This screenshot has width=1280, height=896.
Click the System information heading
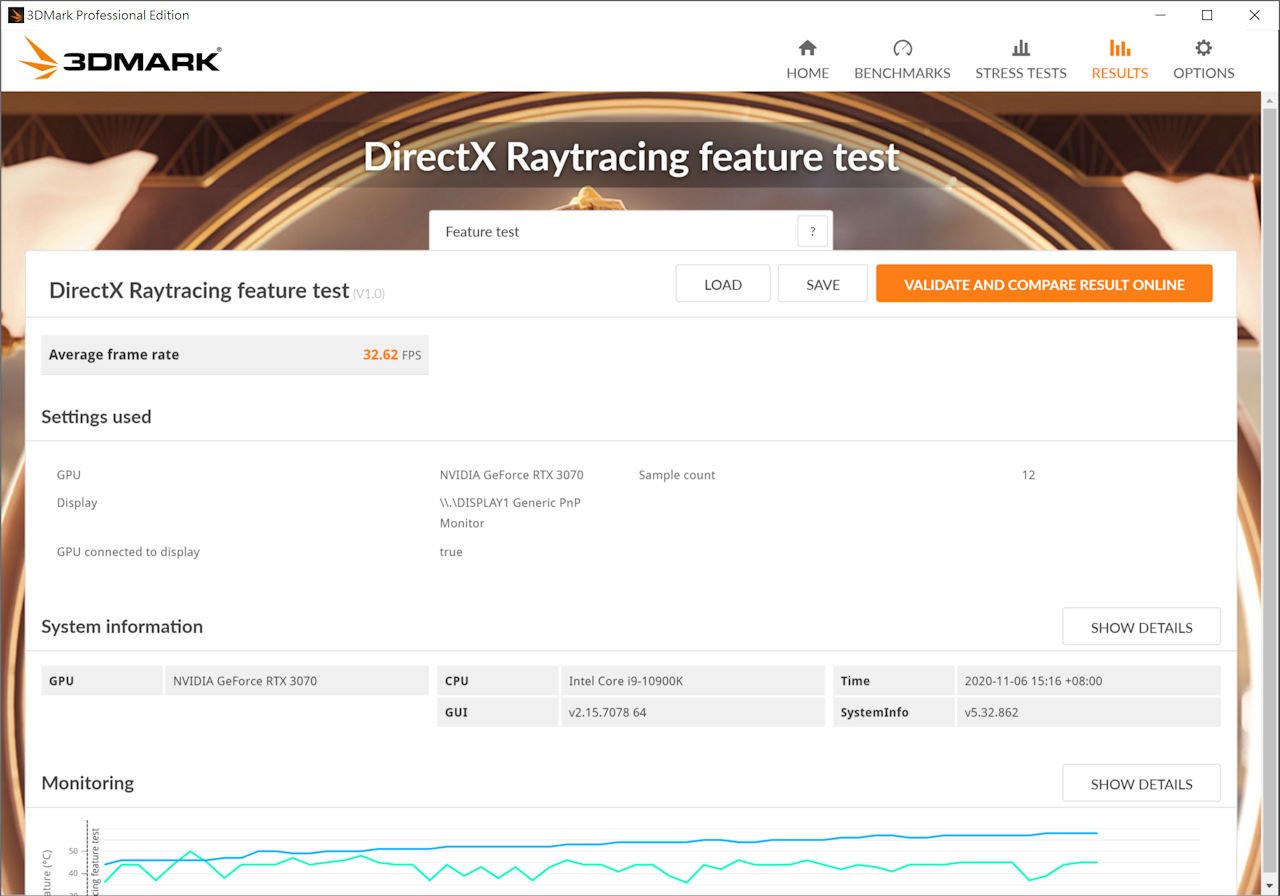(x=122, y=627)
